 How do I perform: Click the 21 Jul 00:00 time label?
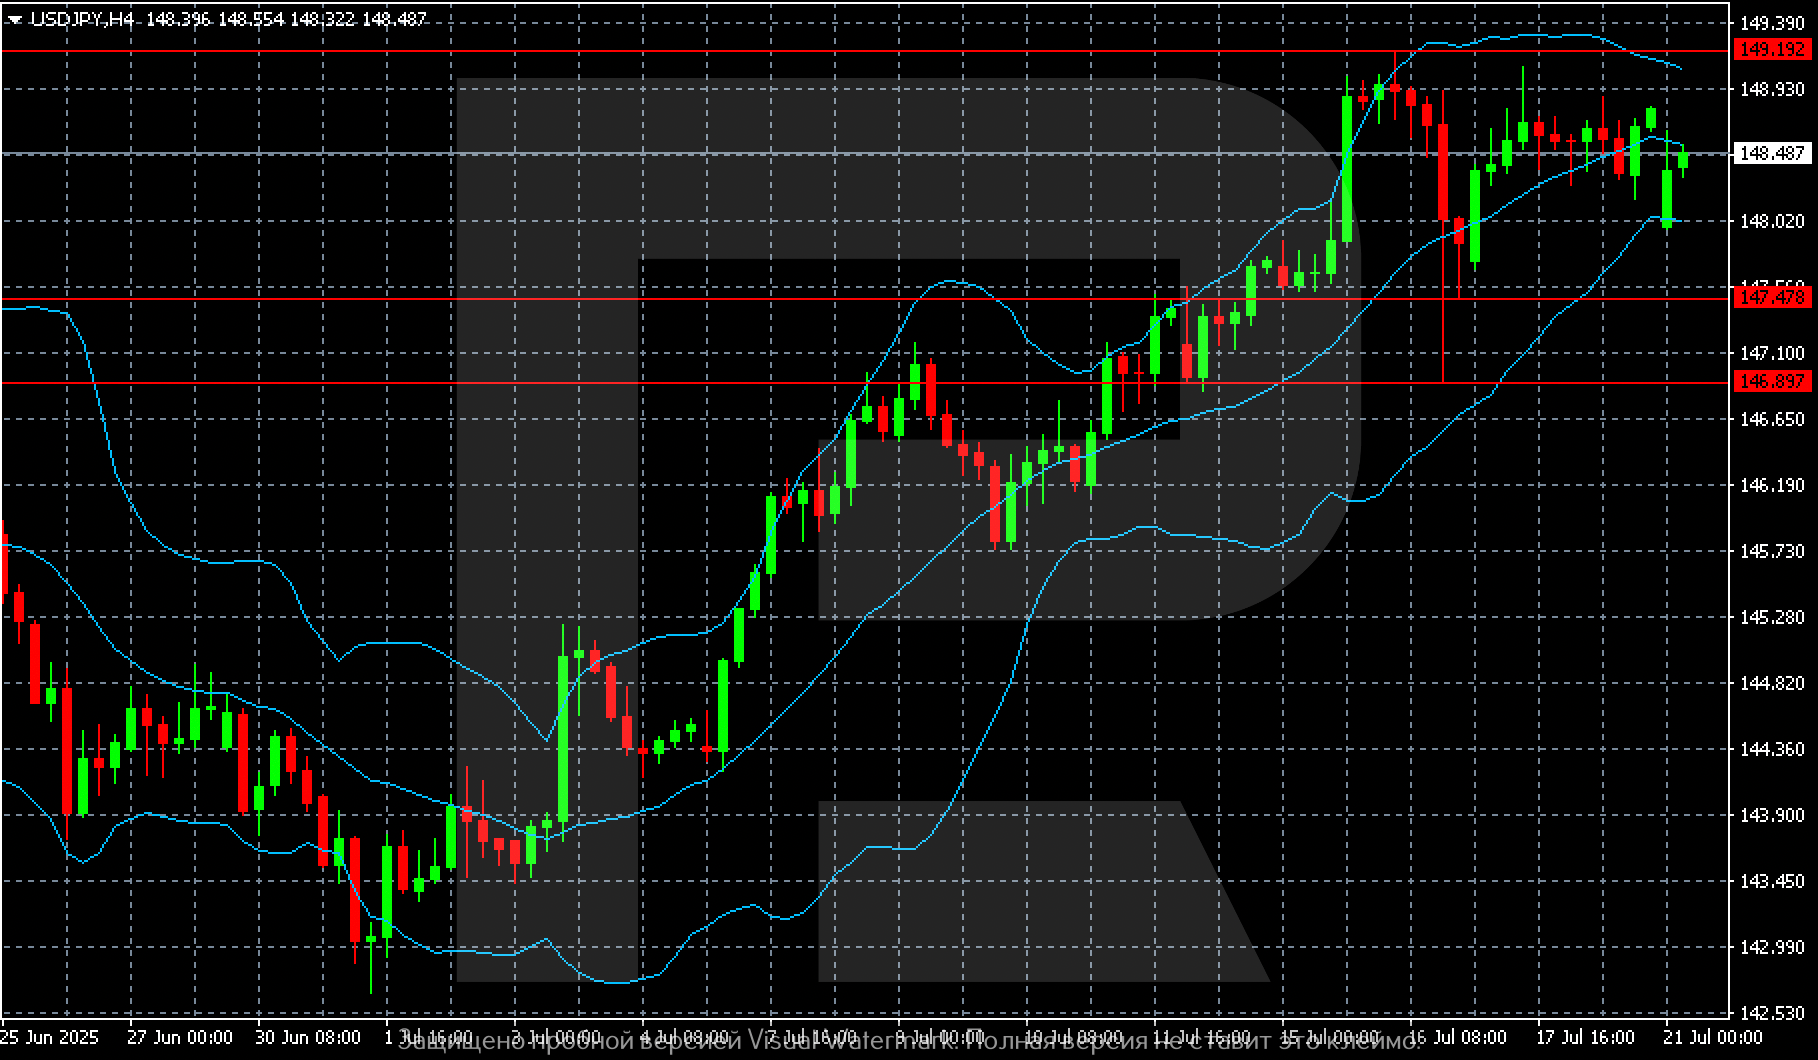coord(1713,1037)
